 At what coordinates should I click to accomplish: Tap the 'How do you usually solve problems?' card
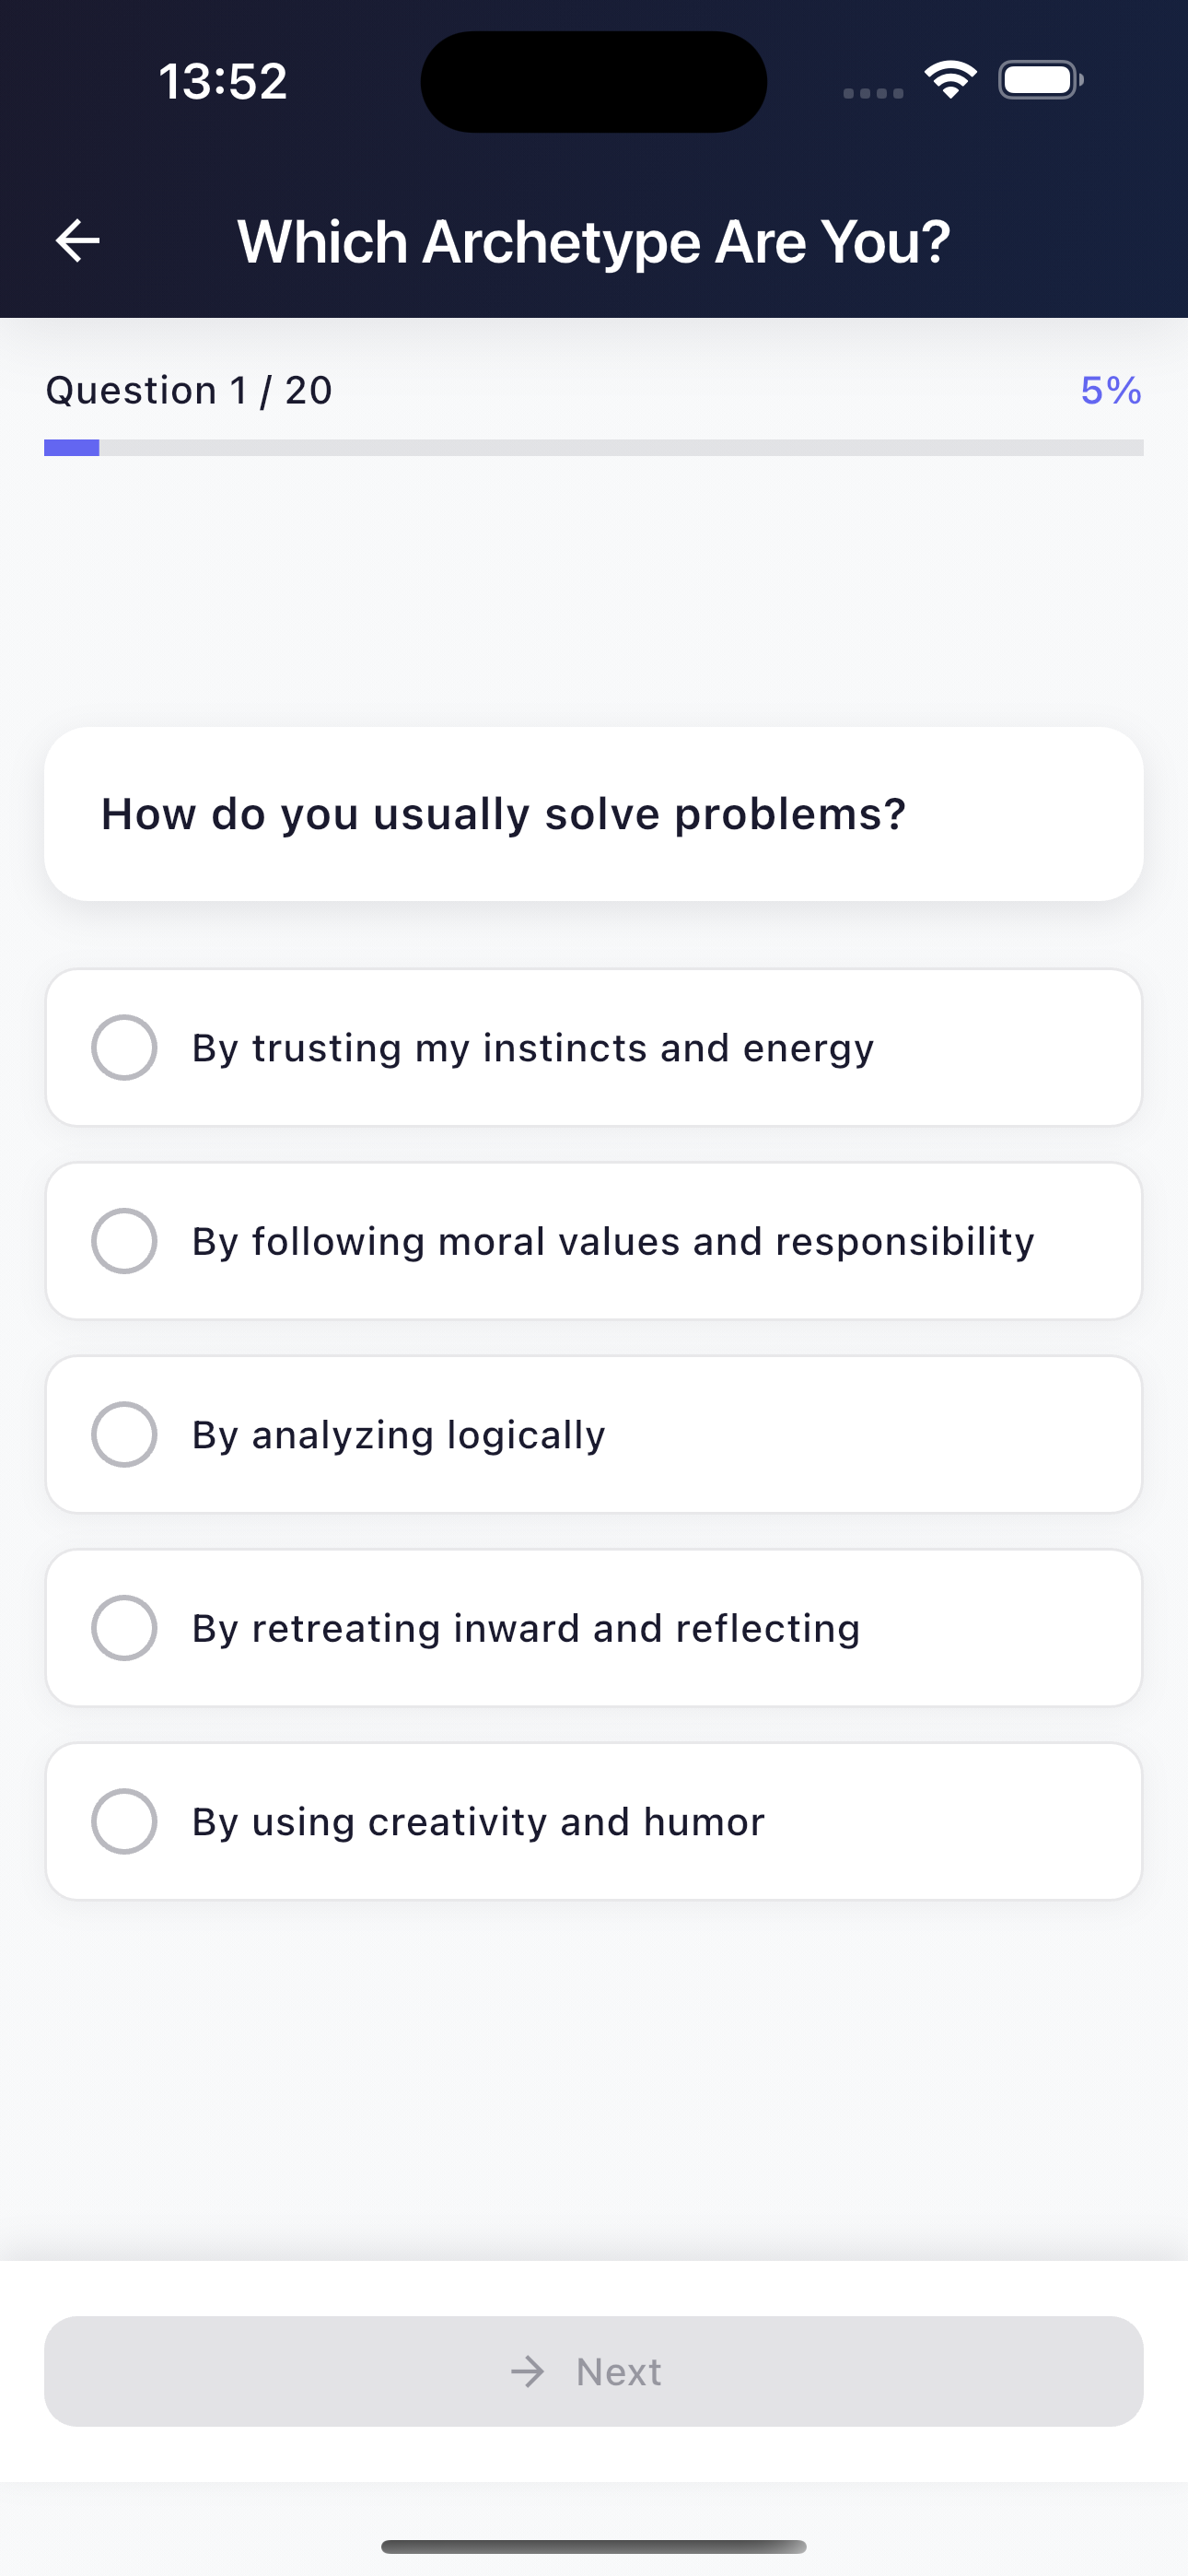point(594,814)
